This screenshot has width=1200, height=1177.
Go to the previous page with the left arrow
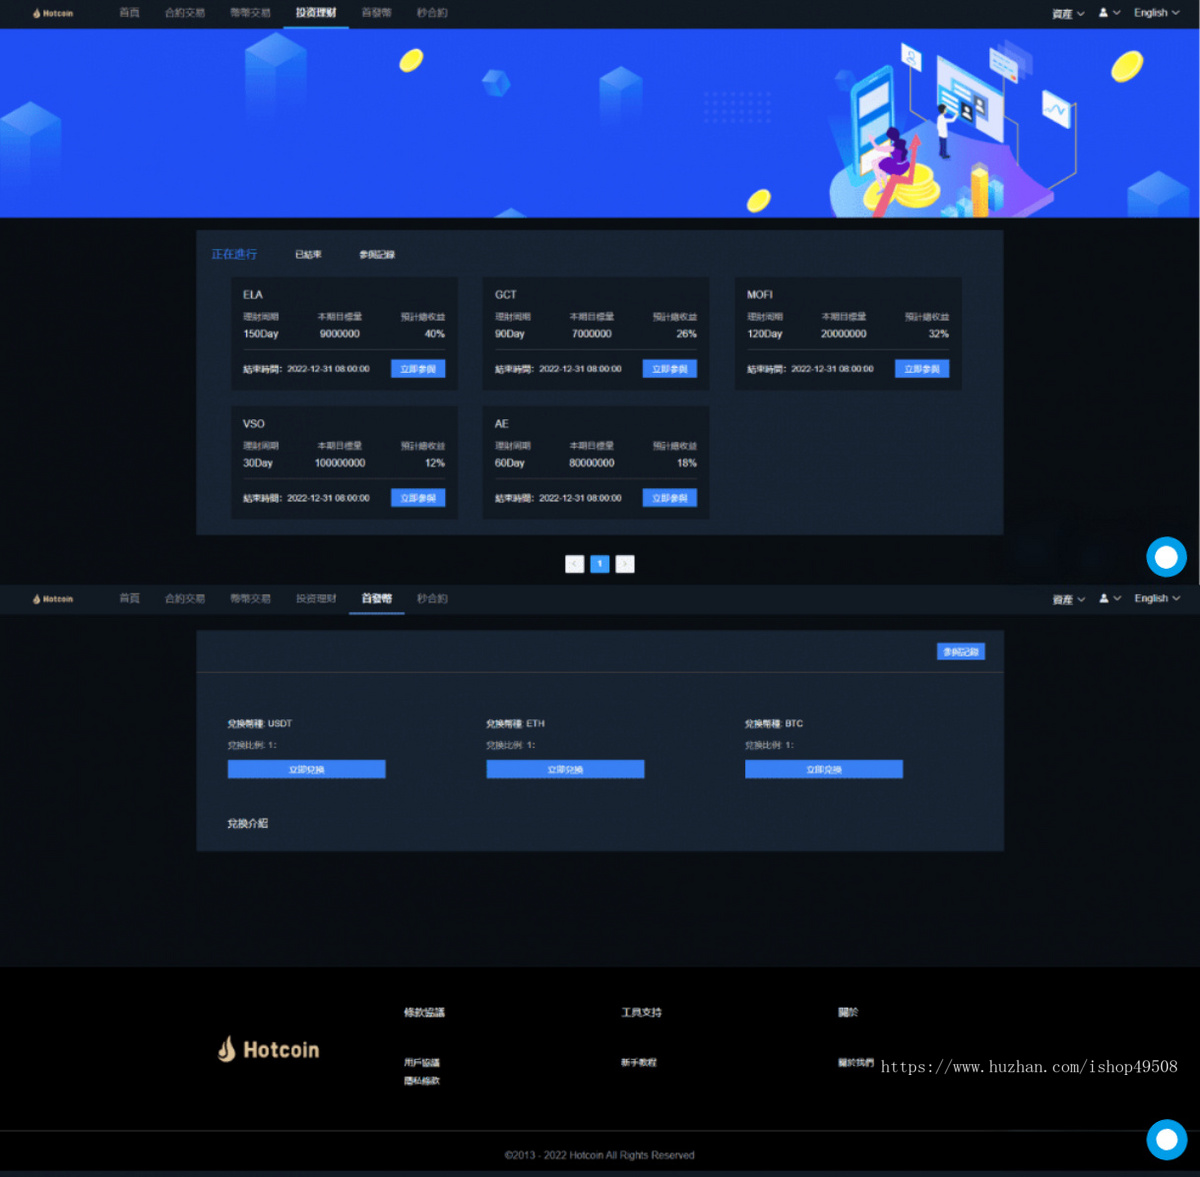tap(574, 564)
